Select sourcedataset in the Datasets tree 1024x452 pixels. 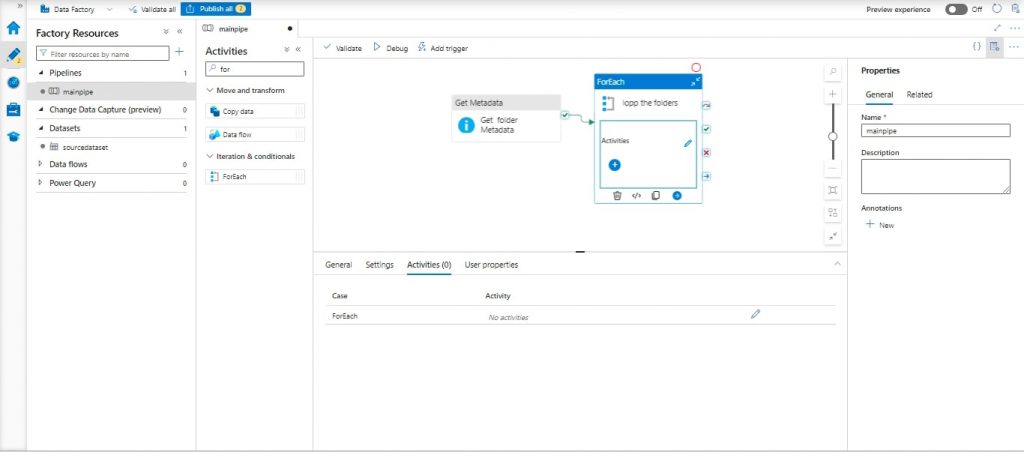coord(84,146)
